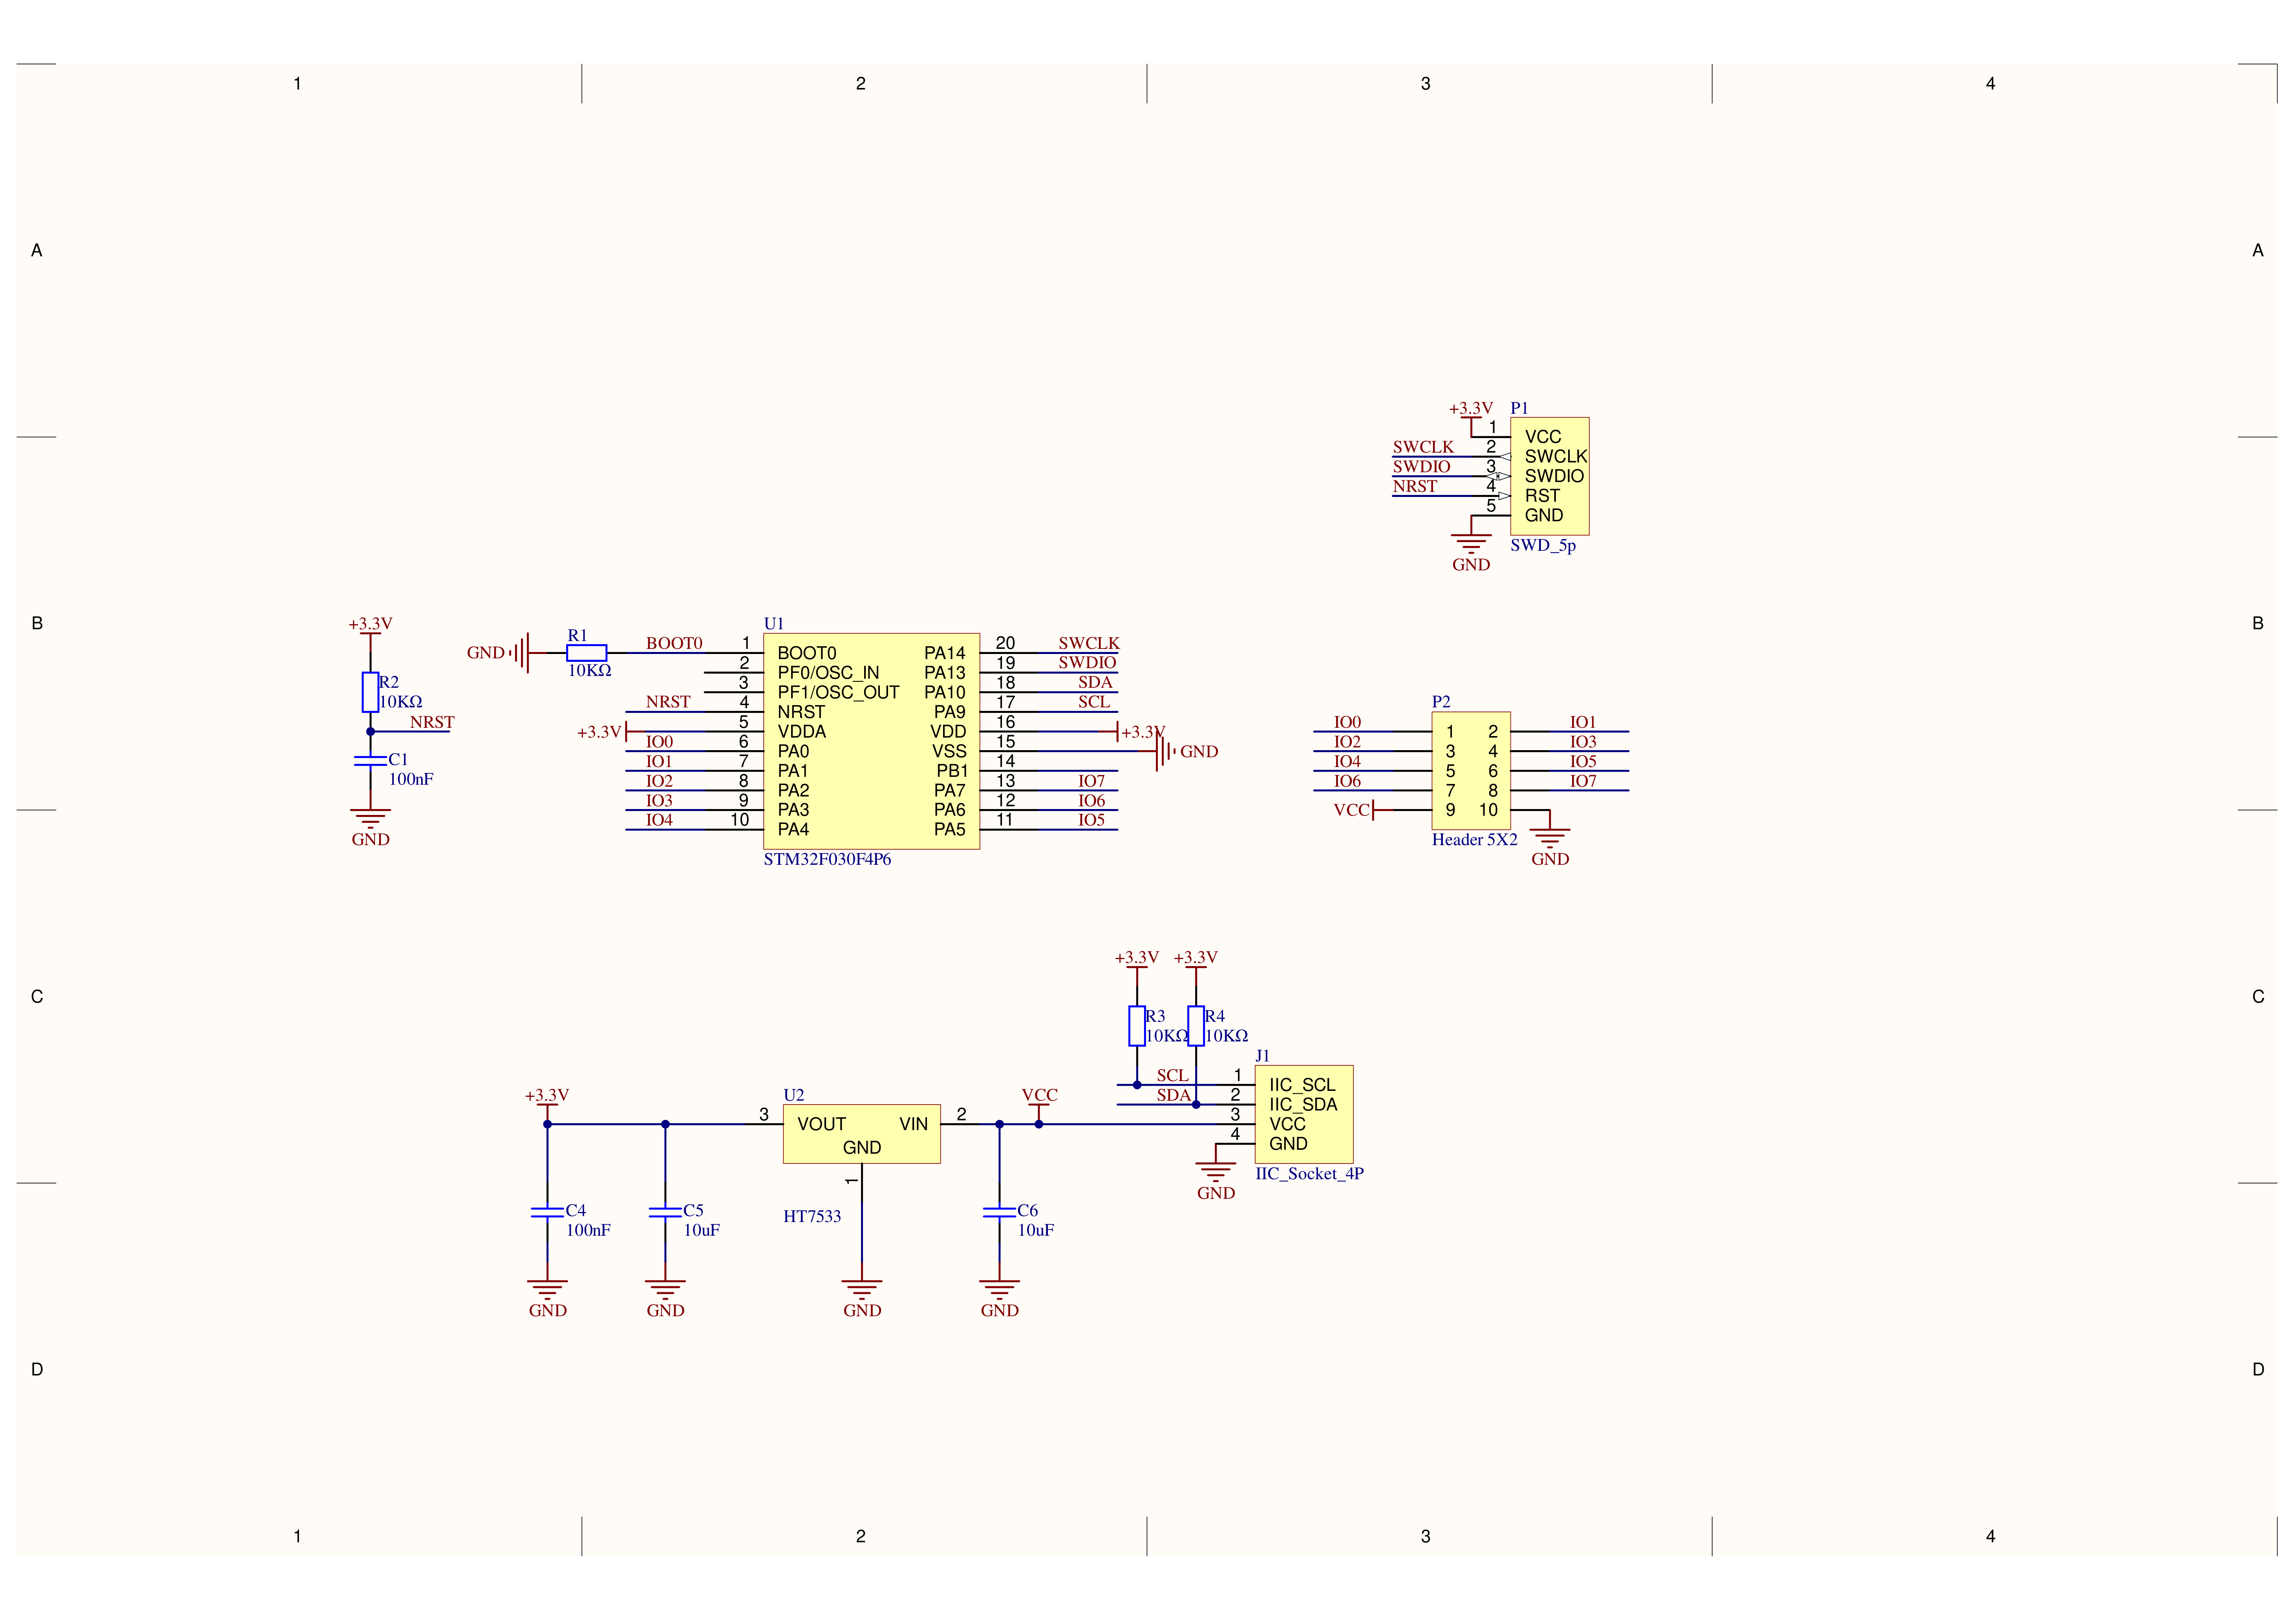Select the R1 resistor symbol near BOOT0

pos(586,653)
